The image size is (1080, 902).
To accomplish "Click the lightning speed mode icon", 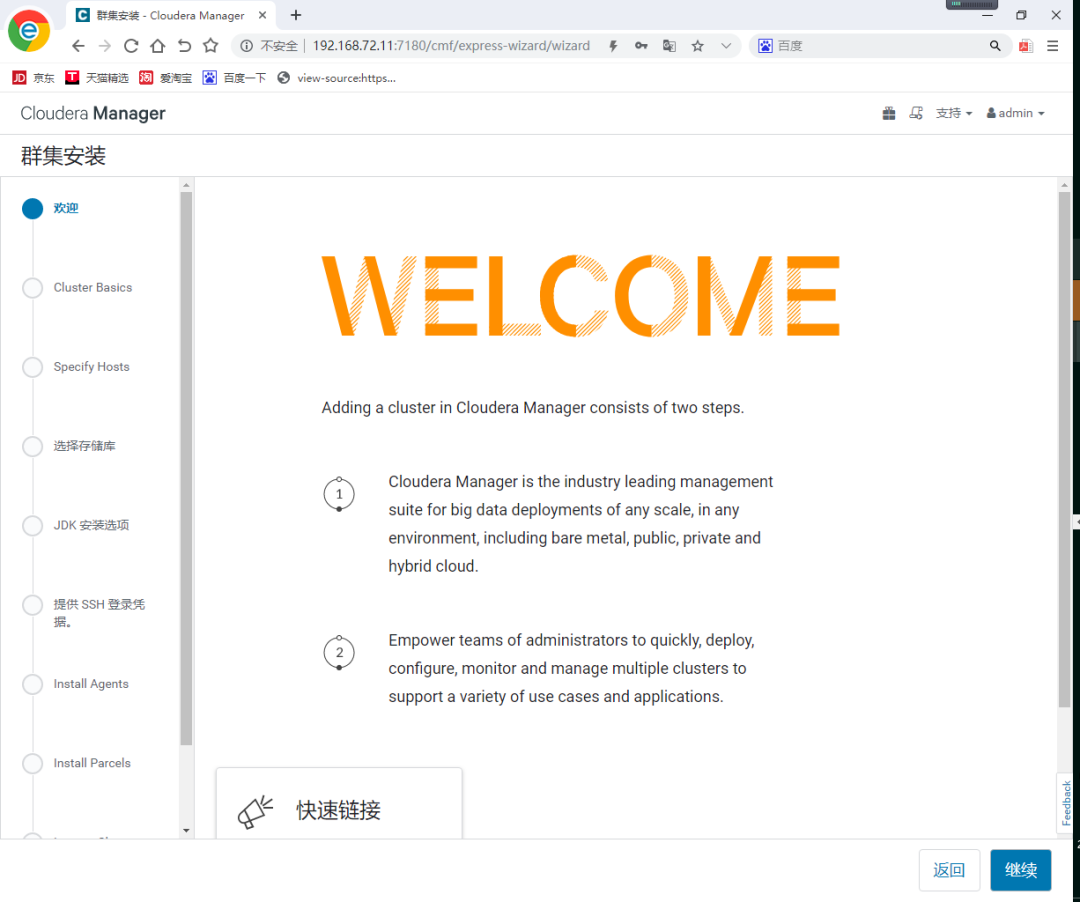I will (613, 46).
